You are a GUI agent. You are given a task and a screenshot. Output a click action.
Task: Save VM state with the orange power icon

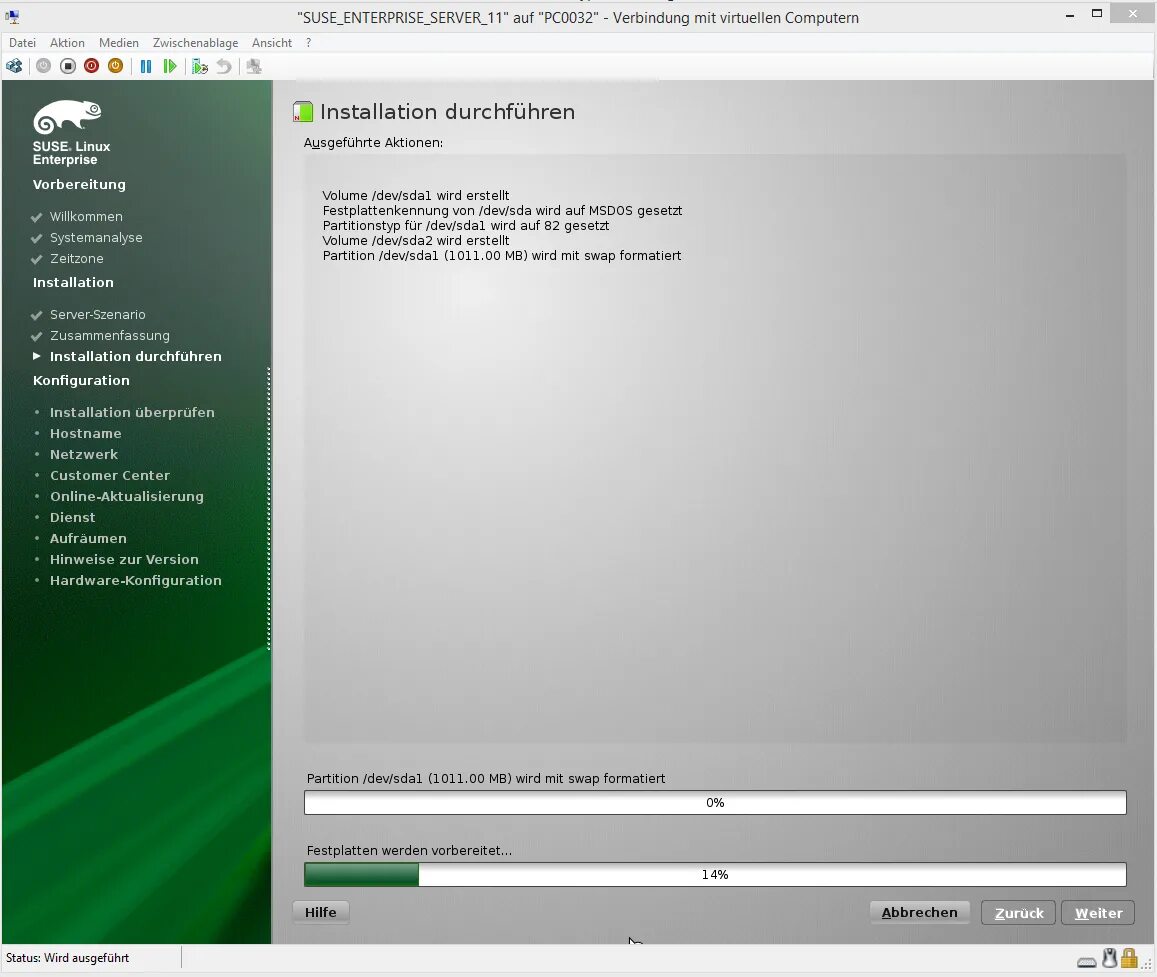[115, 66]
